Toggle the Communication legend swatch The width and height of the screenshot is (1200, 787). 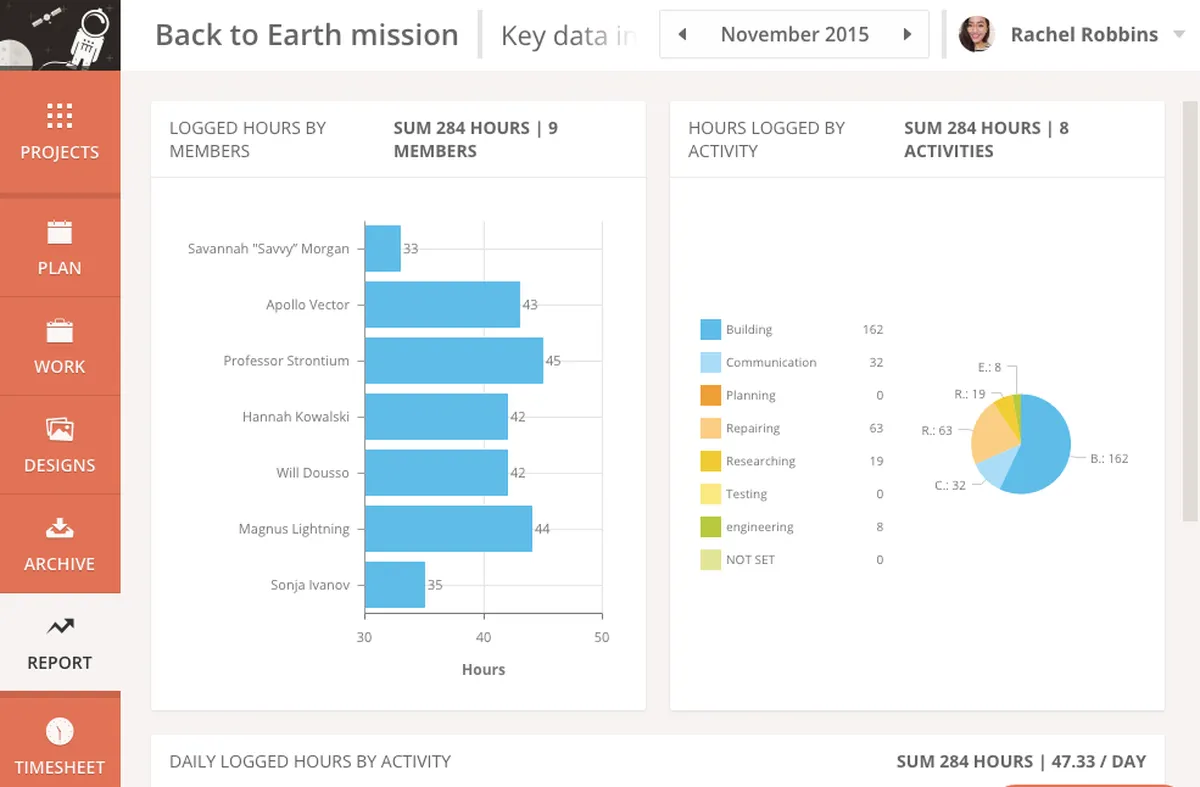(710, 362)
